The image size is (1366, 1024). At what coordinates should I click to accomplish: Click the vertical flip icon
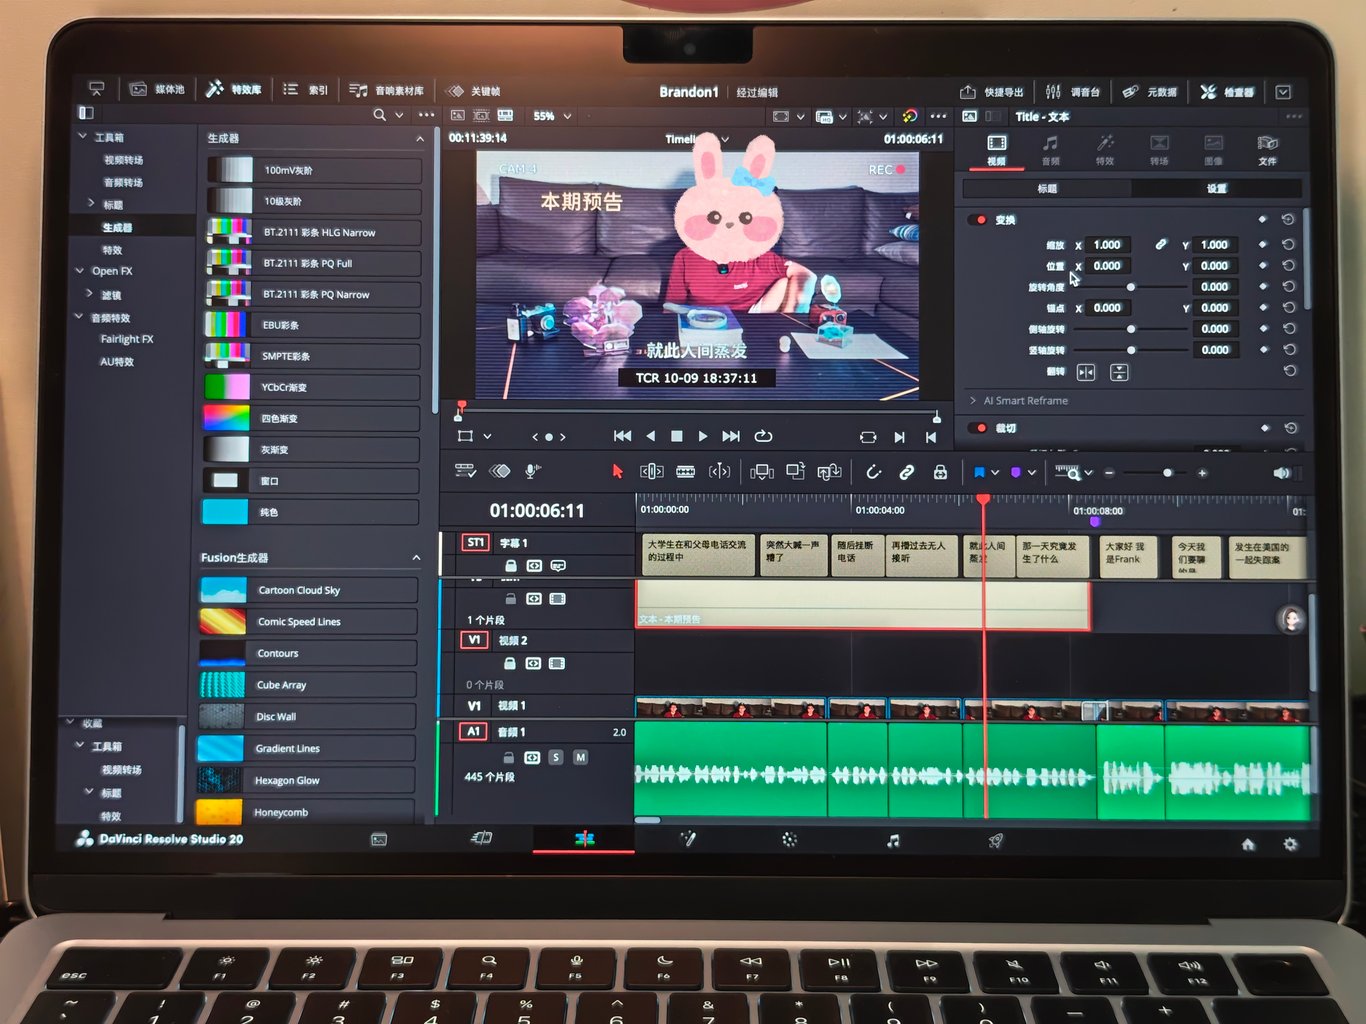[x=1119, y=372]
